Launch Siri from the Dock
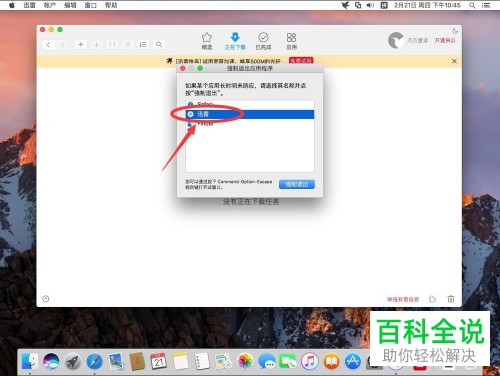Screen dimensions: 500x376 pos(51,361)
